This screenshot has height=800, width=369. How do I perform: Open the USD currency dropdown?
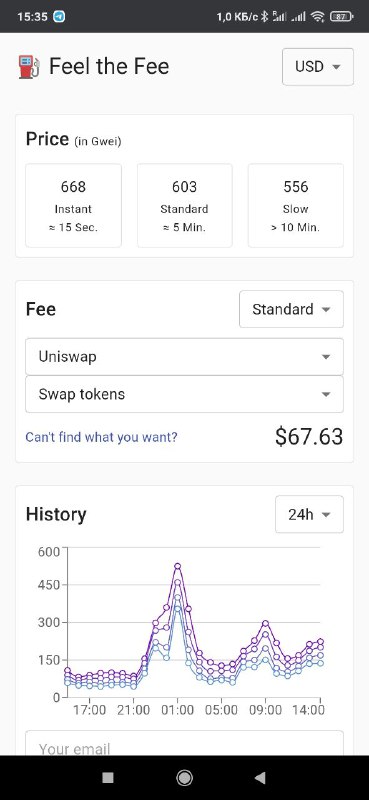pos(317,67)
